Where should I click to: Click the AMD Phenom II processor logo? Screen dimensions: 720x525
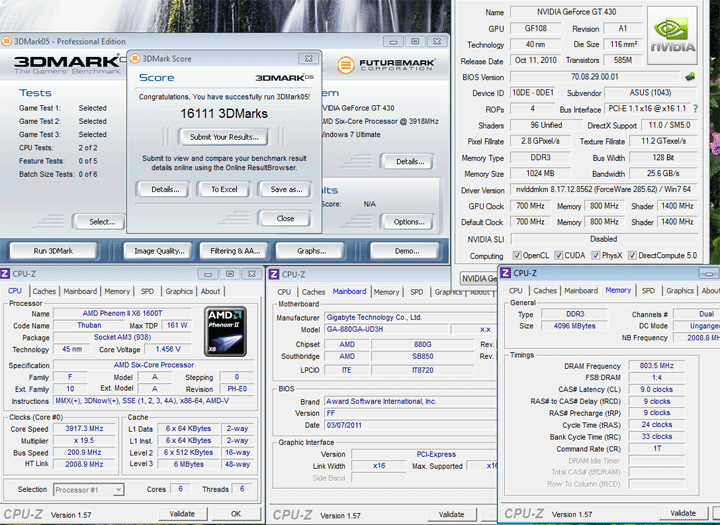tap(225, 332)
